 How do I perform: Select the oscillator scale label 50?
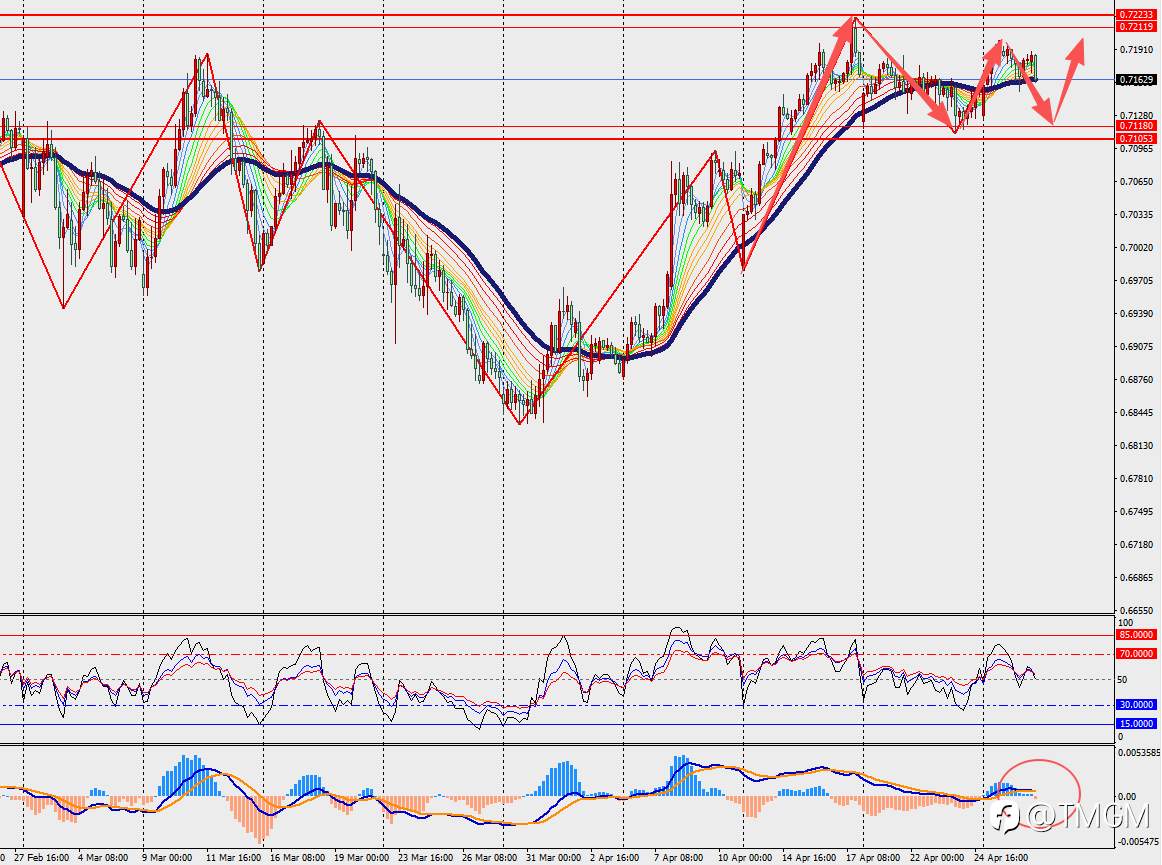pyautogui.click(x=1123, y=680)
